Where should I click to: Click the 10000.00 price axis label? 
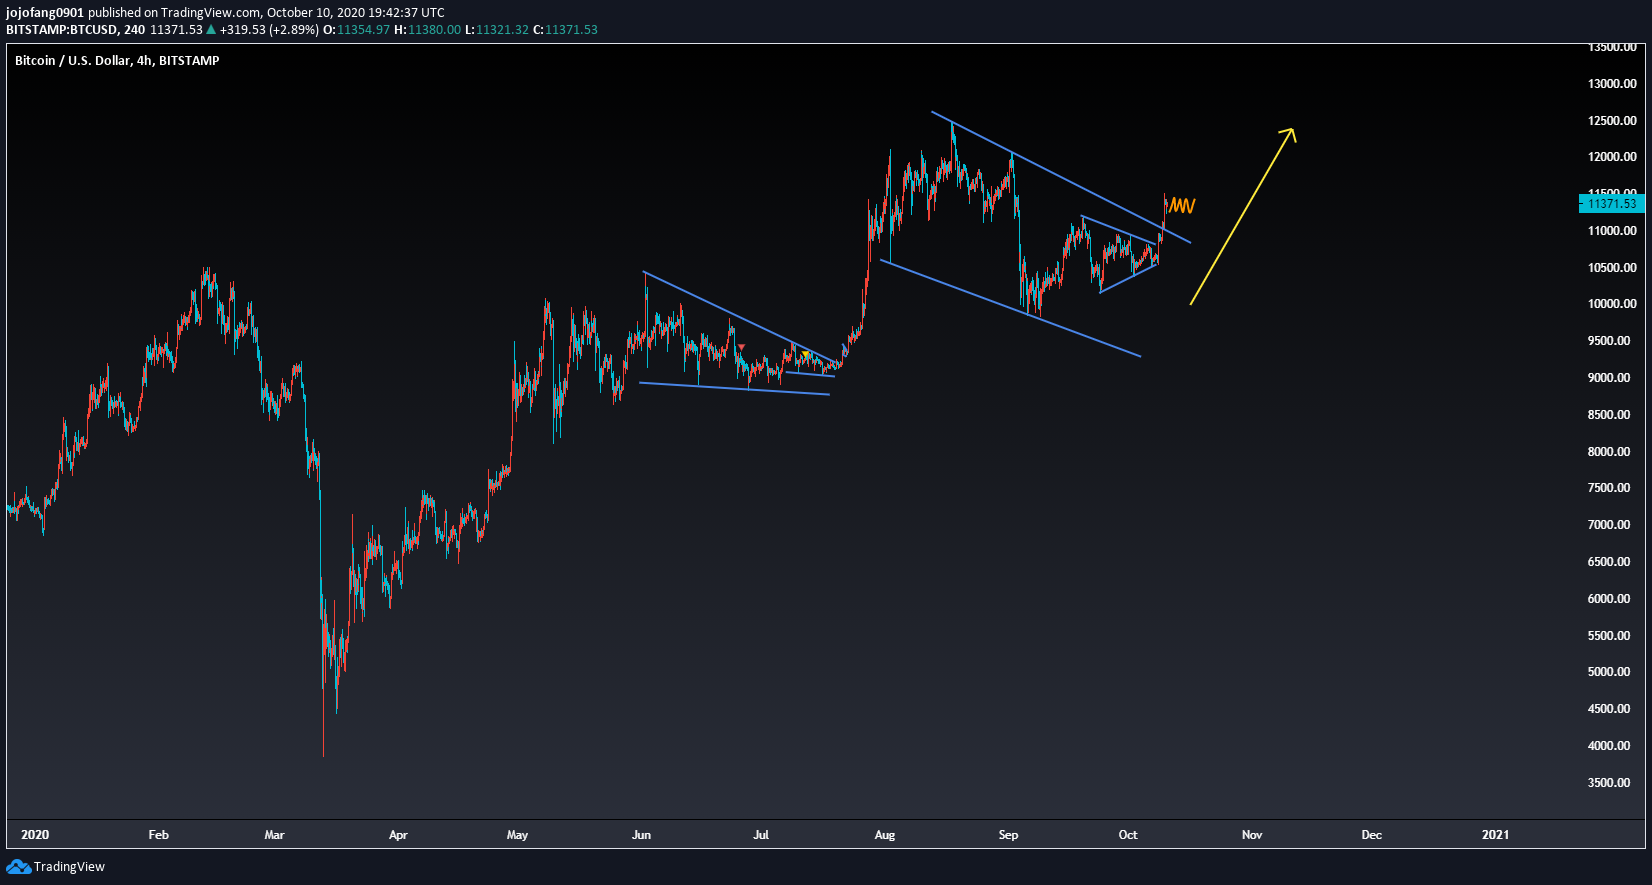pyautogui.click(x=1612, y=304)
